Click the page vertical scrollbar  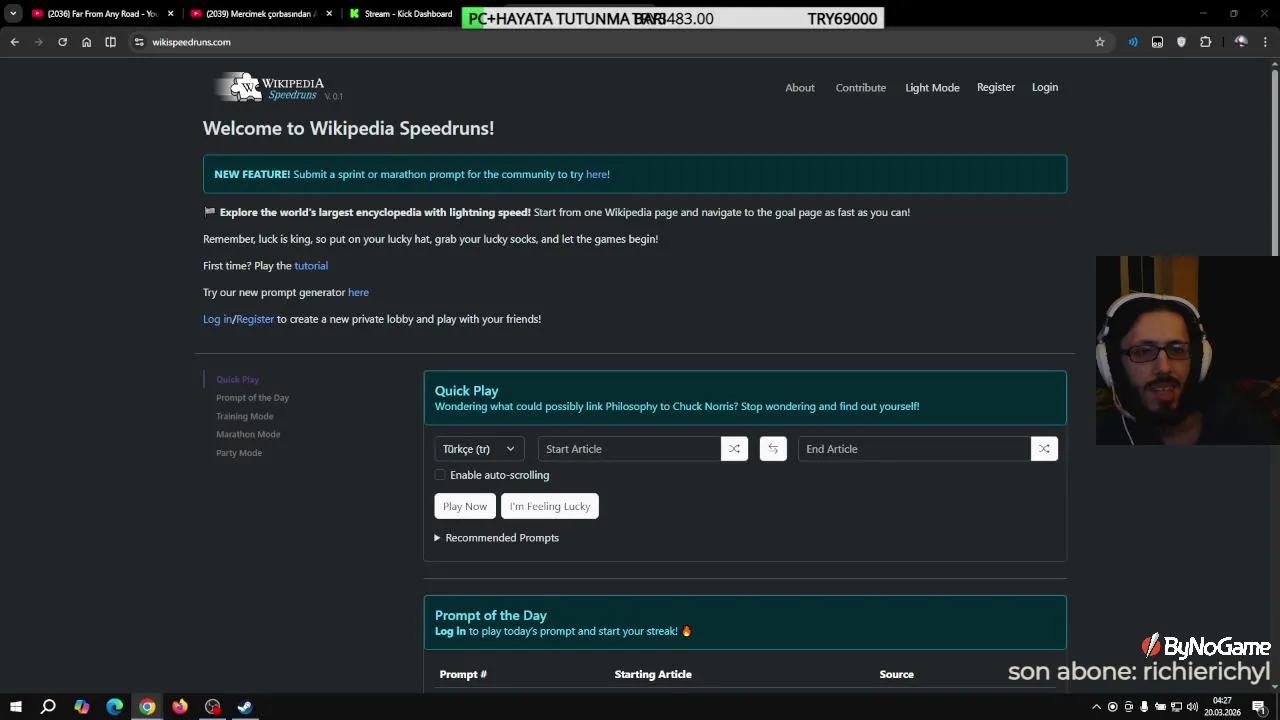pyautogui.click(x=1274, y=160)
